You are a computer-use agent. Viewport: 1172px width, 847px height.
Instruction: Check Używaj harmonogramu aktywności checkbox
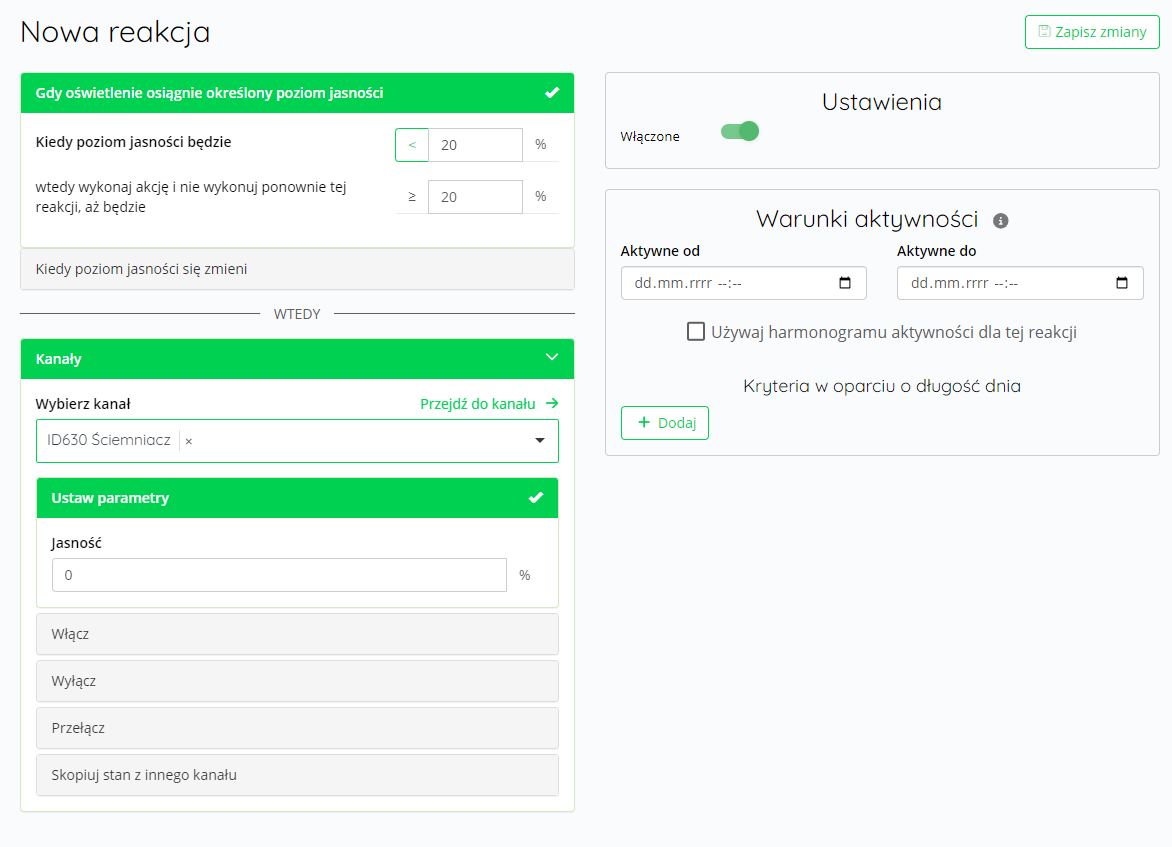(x=696, y=331)
